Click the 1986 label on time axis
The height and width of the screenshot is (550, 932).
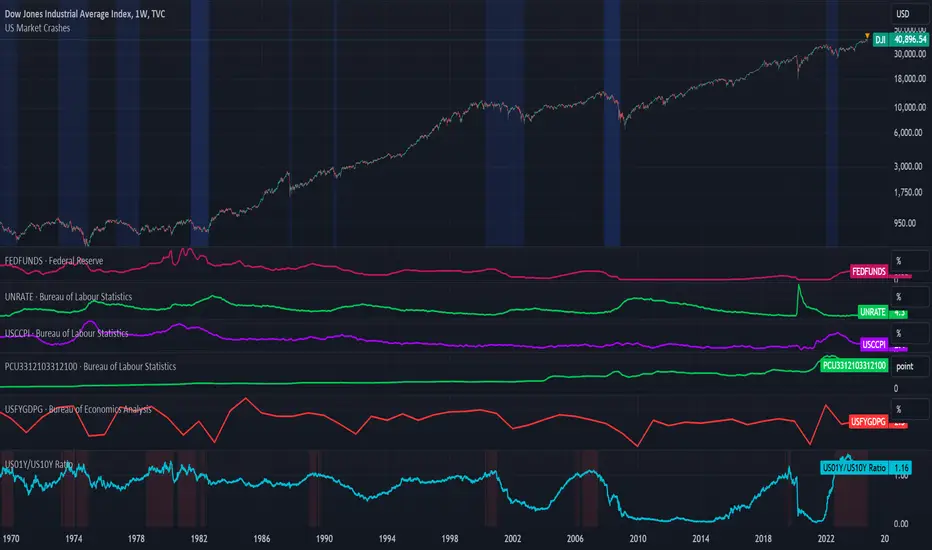[x=262, y=538]
